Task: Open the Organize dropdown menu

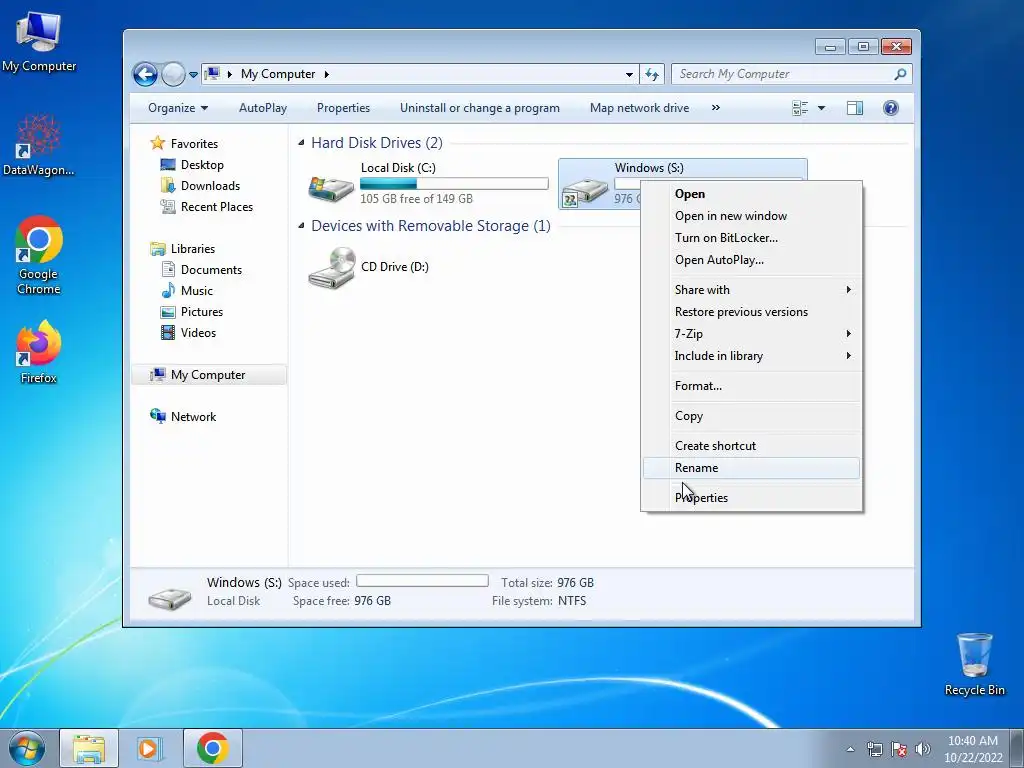Action: 178,108
